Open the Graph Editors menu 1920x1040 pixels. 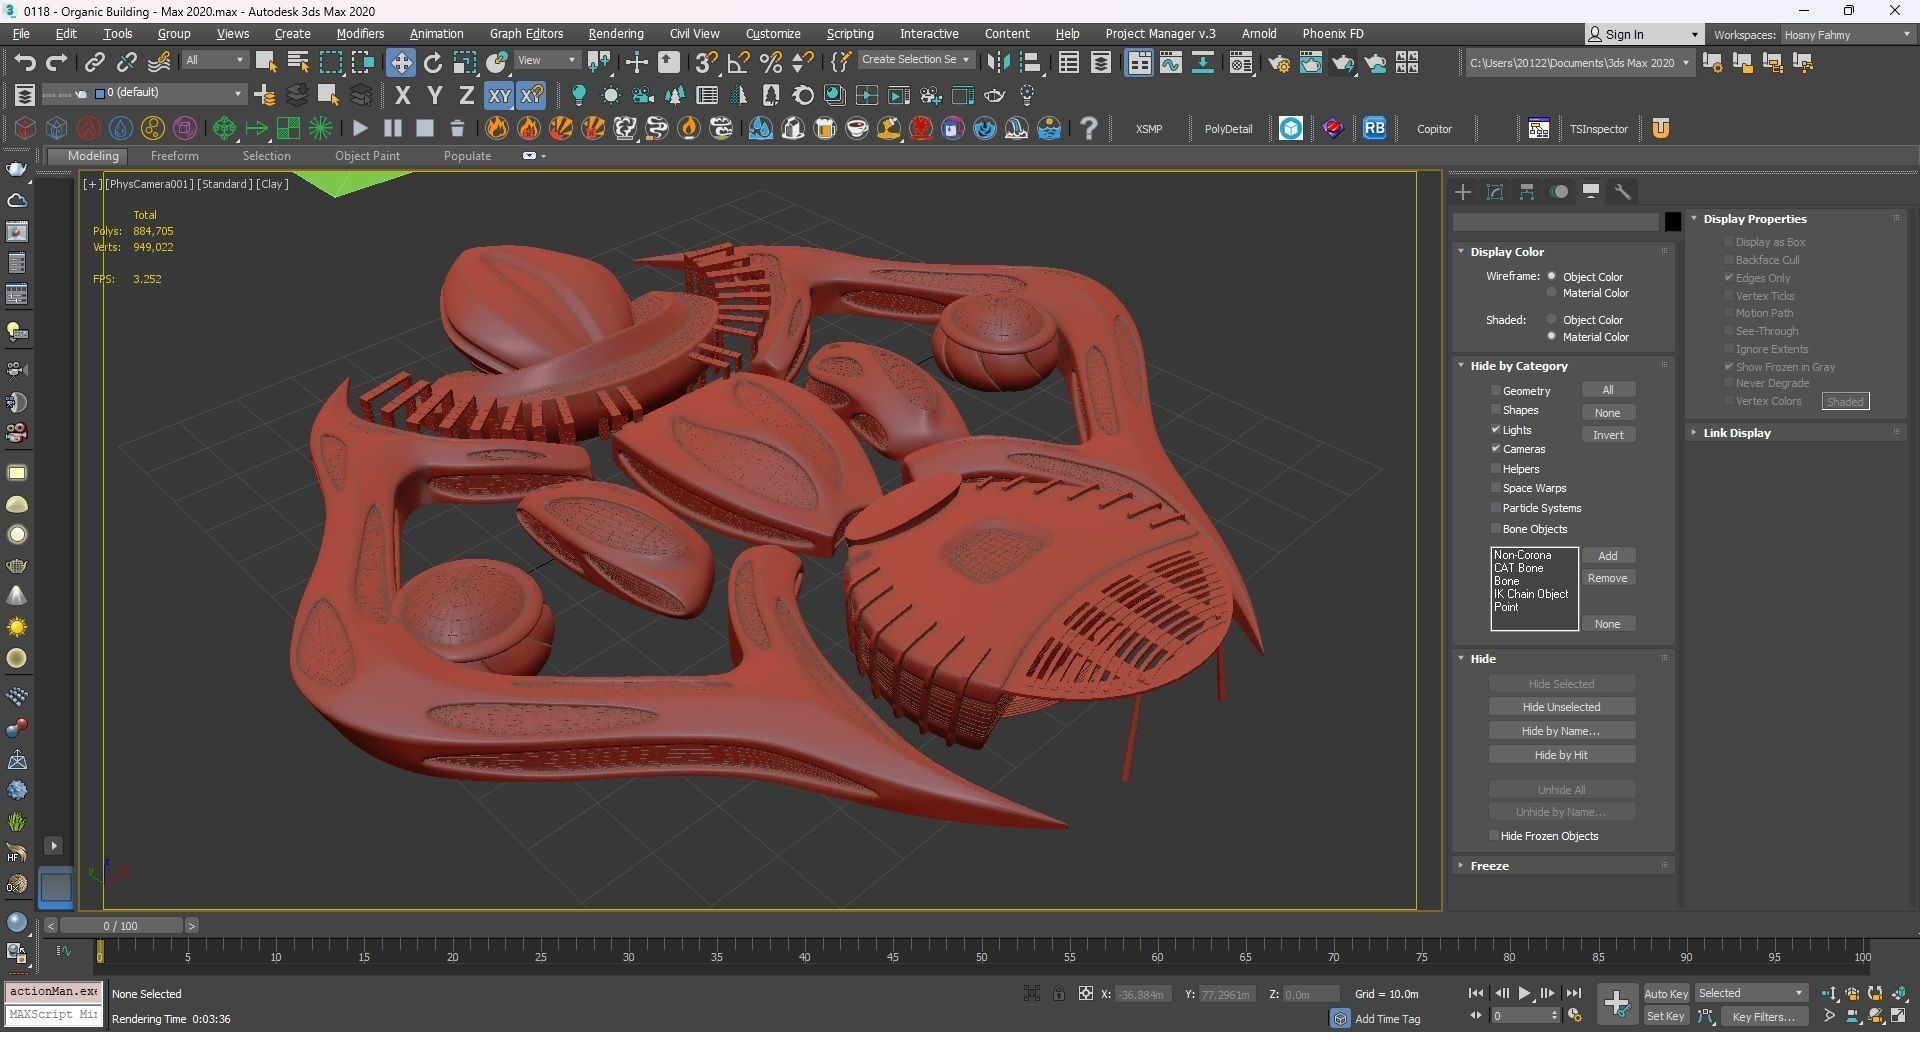pos(526,33)
